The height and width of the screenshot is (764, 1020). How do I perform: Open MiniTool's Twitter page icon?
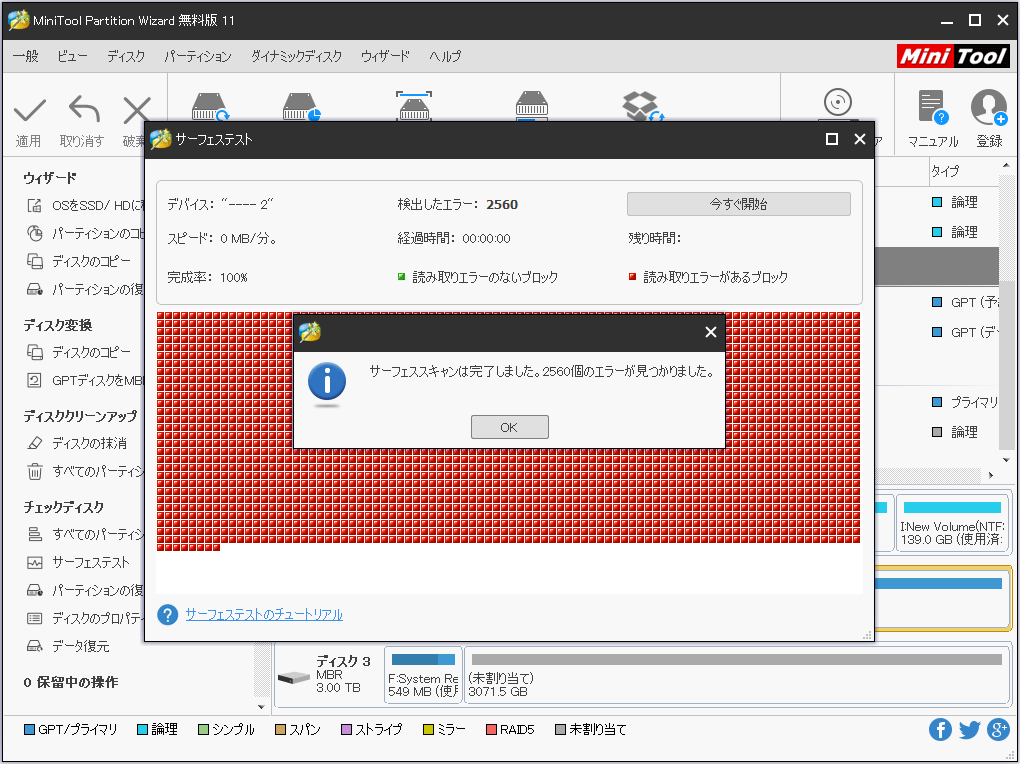[968, 729]
